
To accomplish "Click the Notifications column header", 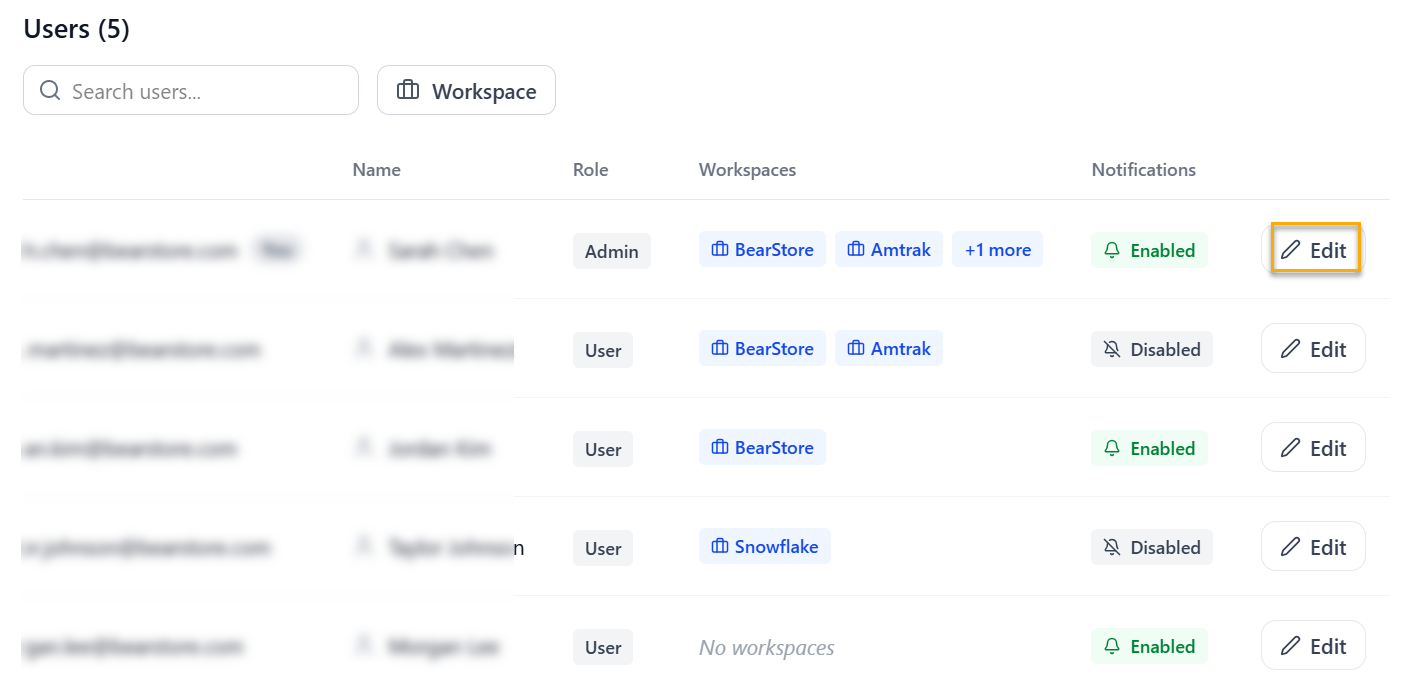I will pyautogui.click(x=1143, y=169).
